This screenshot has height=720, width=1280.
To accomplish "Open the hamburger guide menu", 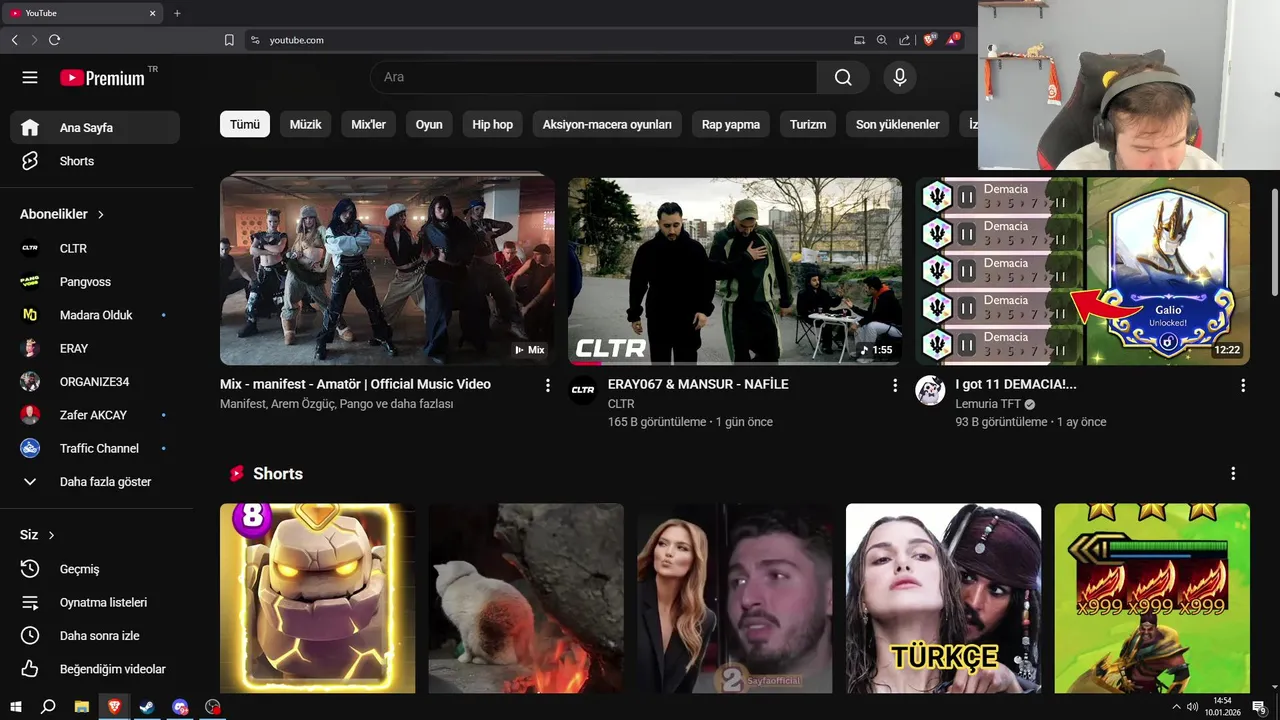I will coord(30,77).
